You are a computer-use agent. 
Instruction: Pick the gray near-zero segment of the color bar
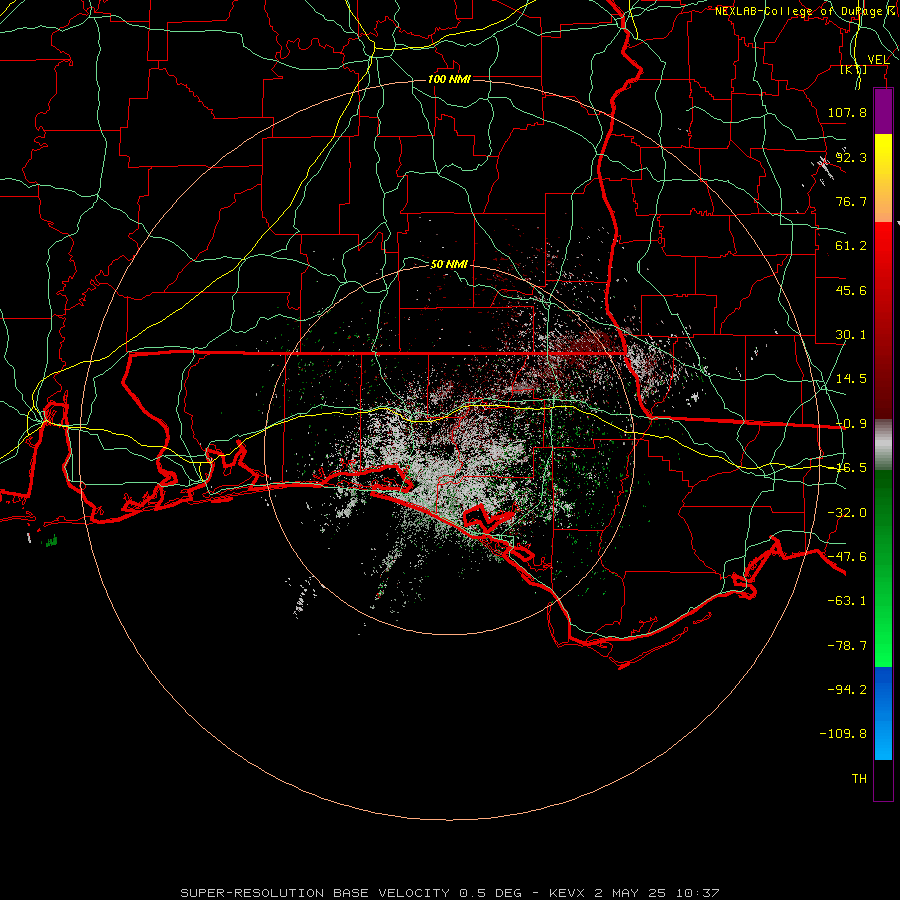point(883,445)
